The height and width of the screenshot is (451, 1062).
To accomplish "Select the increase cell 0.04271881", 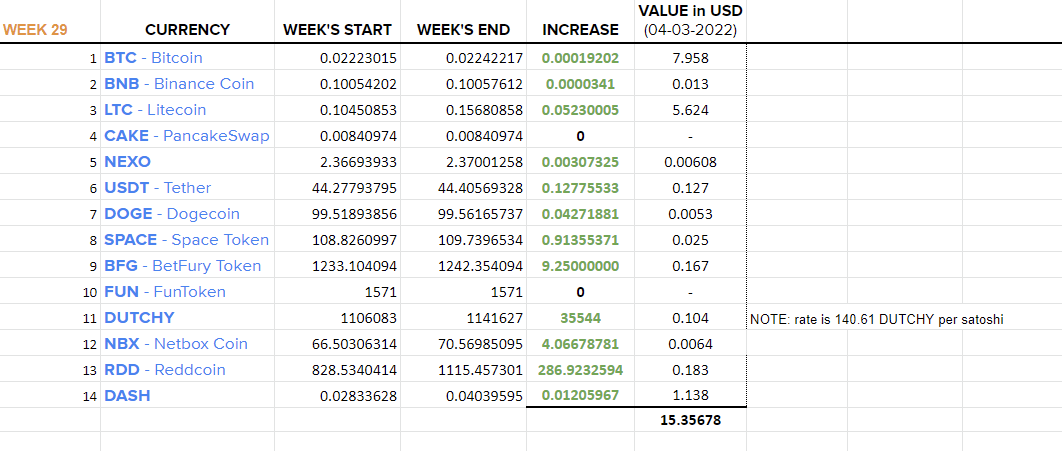I will [x=580, y=214].
